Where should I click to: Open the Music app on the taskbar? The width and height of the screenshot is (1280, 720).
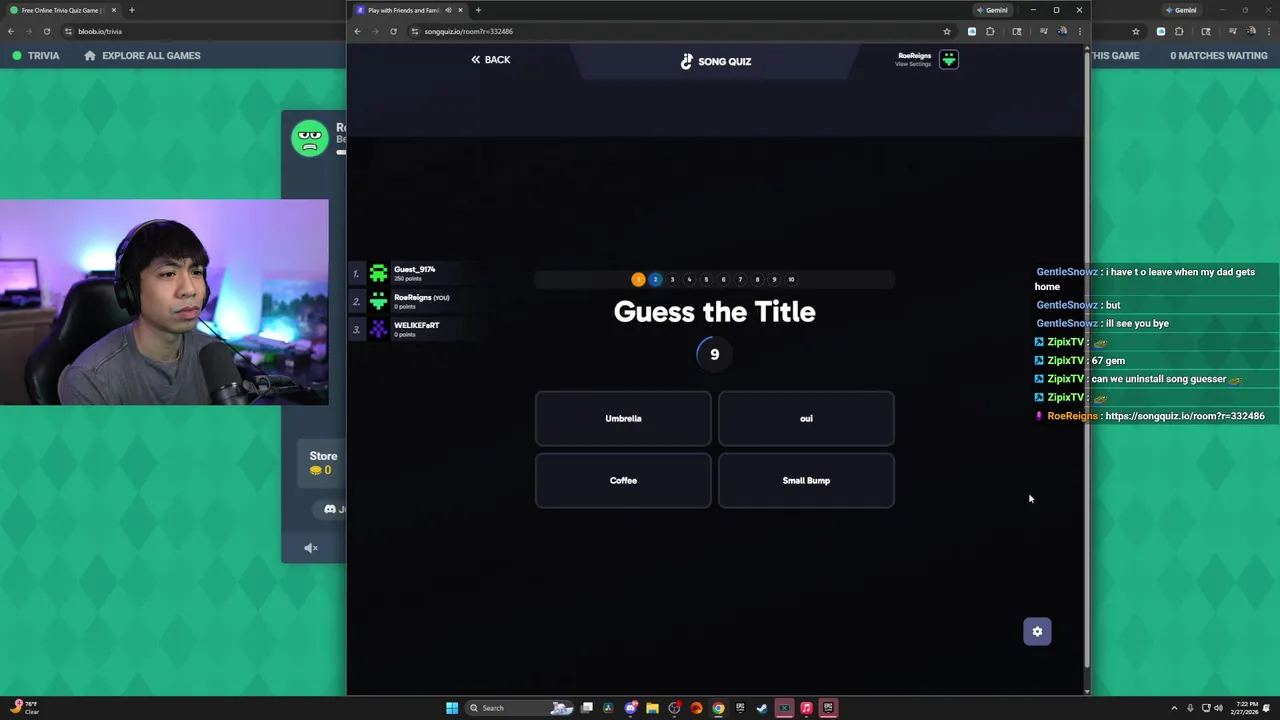(x=806, y=708)
